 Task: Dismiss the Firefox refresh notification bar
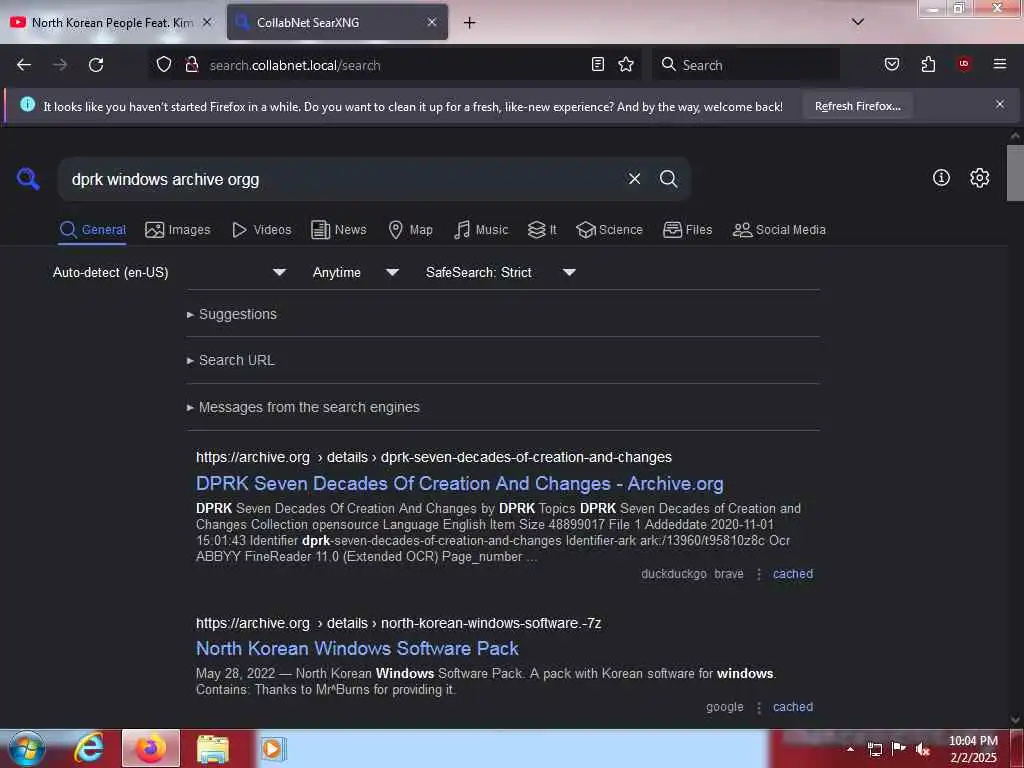1000,104
